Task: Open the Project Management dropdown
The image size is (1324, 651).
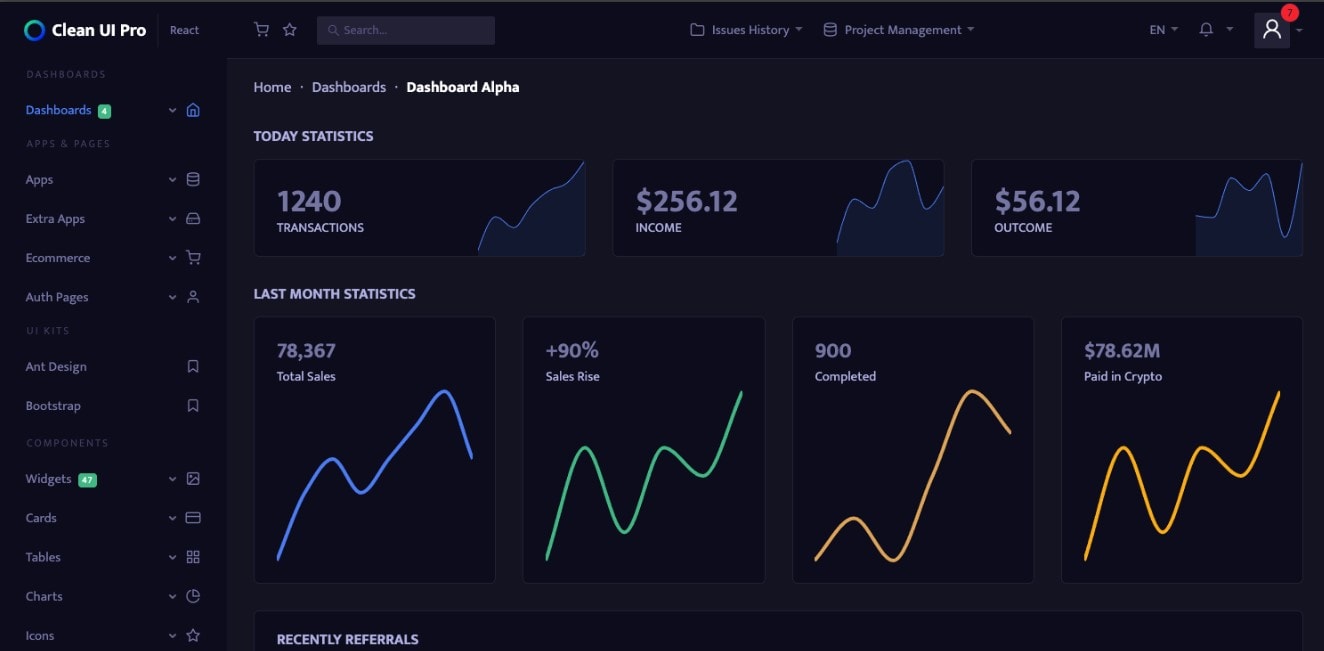Action: click(x=899, y=30)
